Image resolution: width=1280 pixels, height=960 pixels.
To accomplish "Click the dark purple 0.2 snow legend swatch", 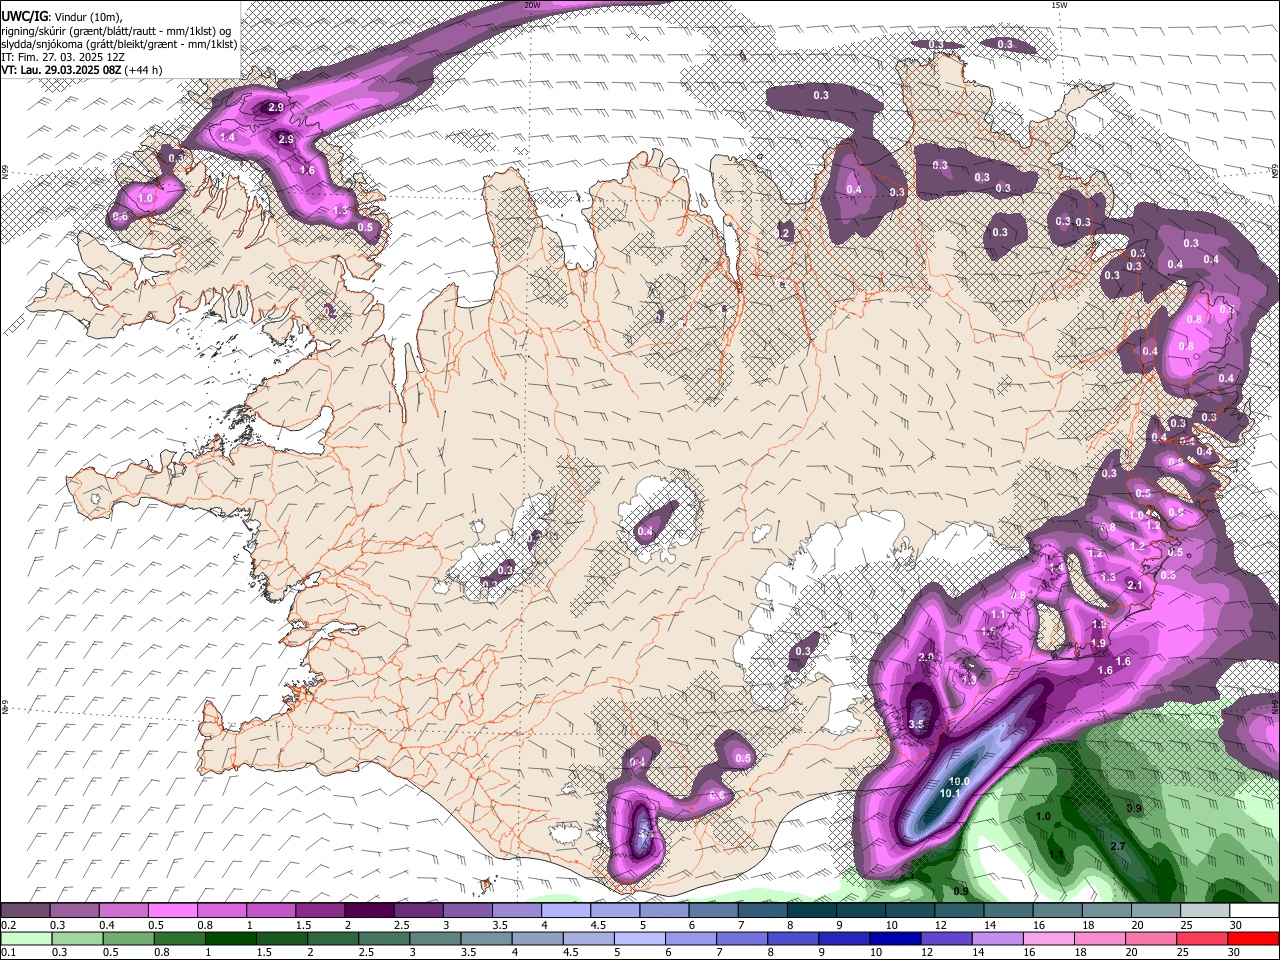I will click(x=26, y=911).
